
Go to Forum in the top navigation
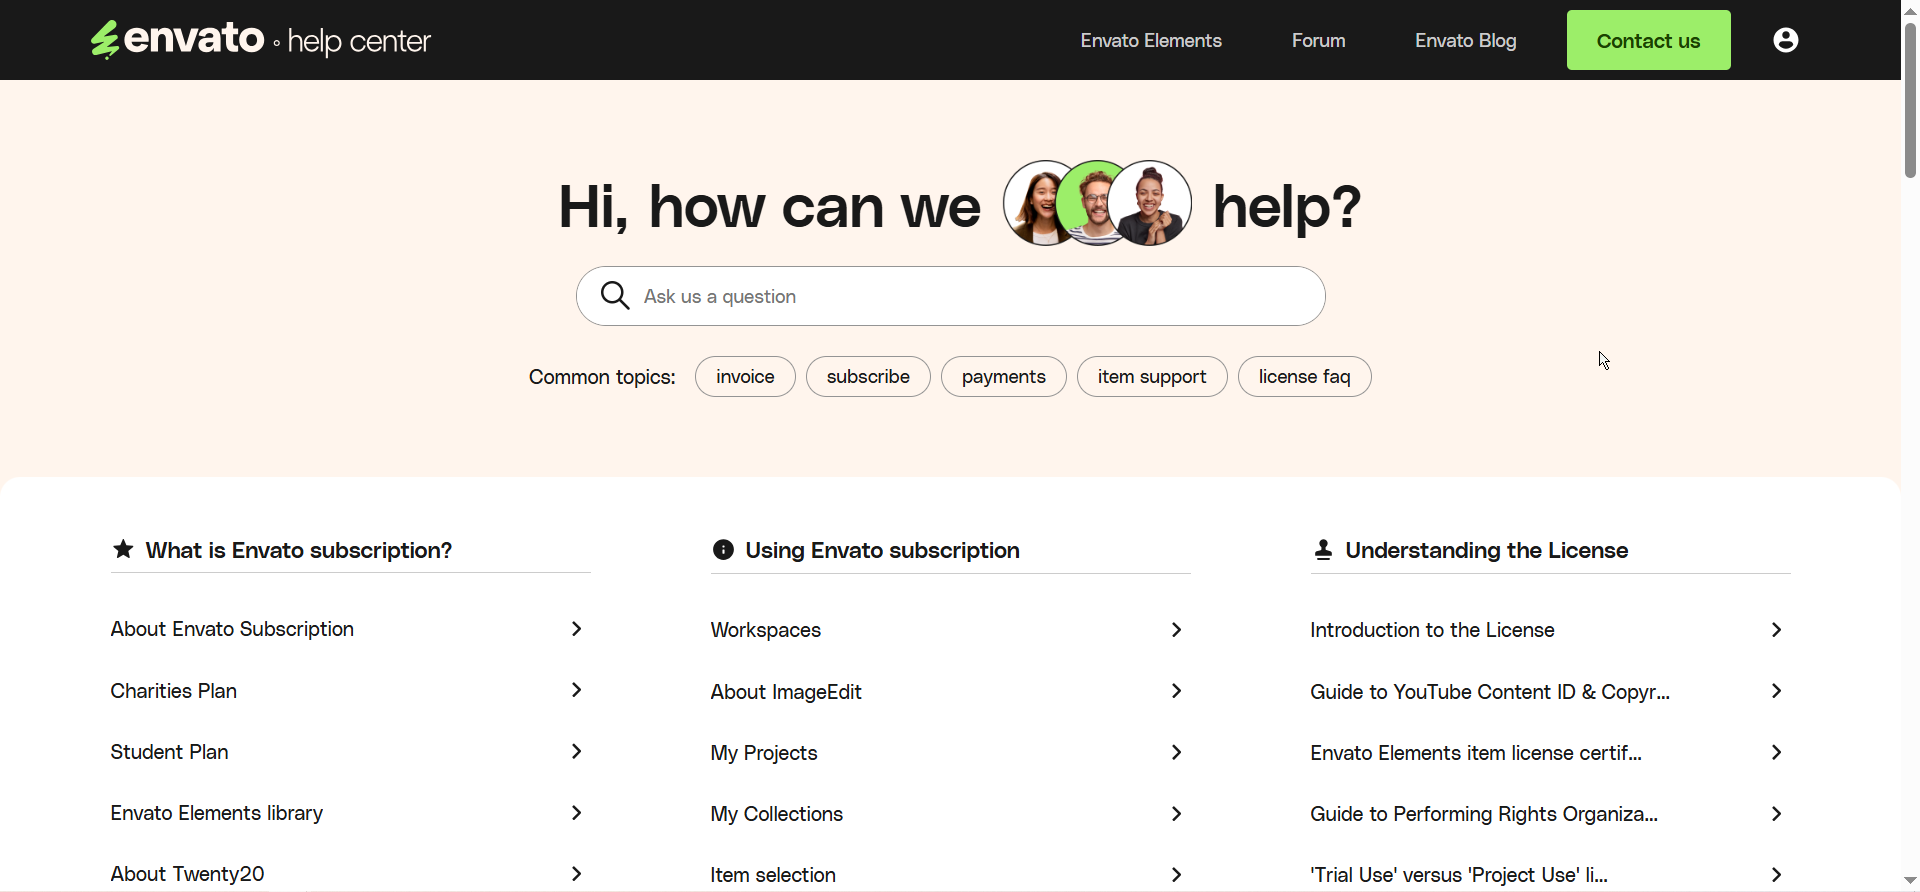pyautogui.click(x=1318, y=41)
